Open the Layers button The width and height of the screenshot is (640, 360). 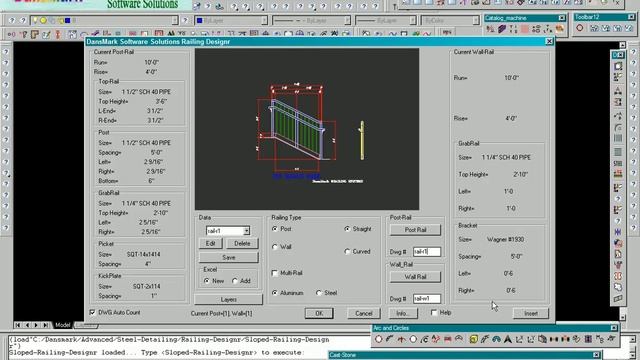tap(229, 300)
